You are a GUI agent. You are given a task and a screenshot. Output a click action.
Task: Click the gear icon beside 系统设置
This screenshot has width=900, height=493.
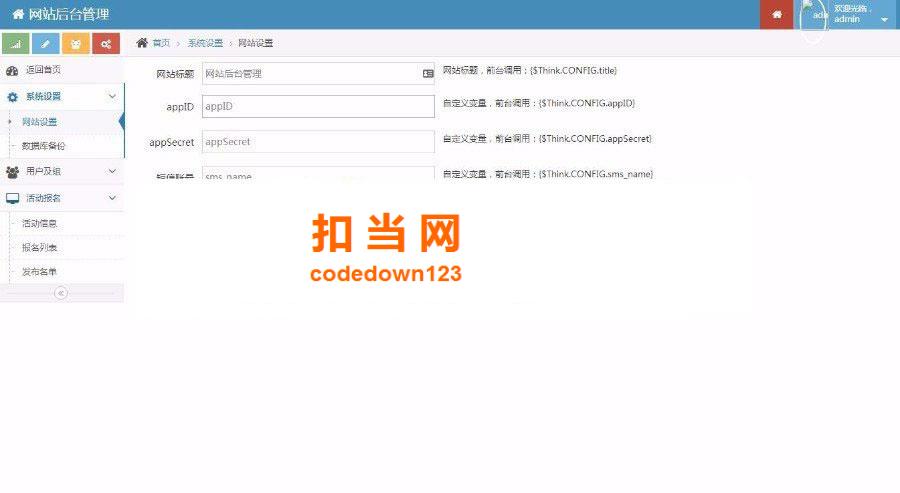(x=12, y=97)
